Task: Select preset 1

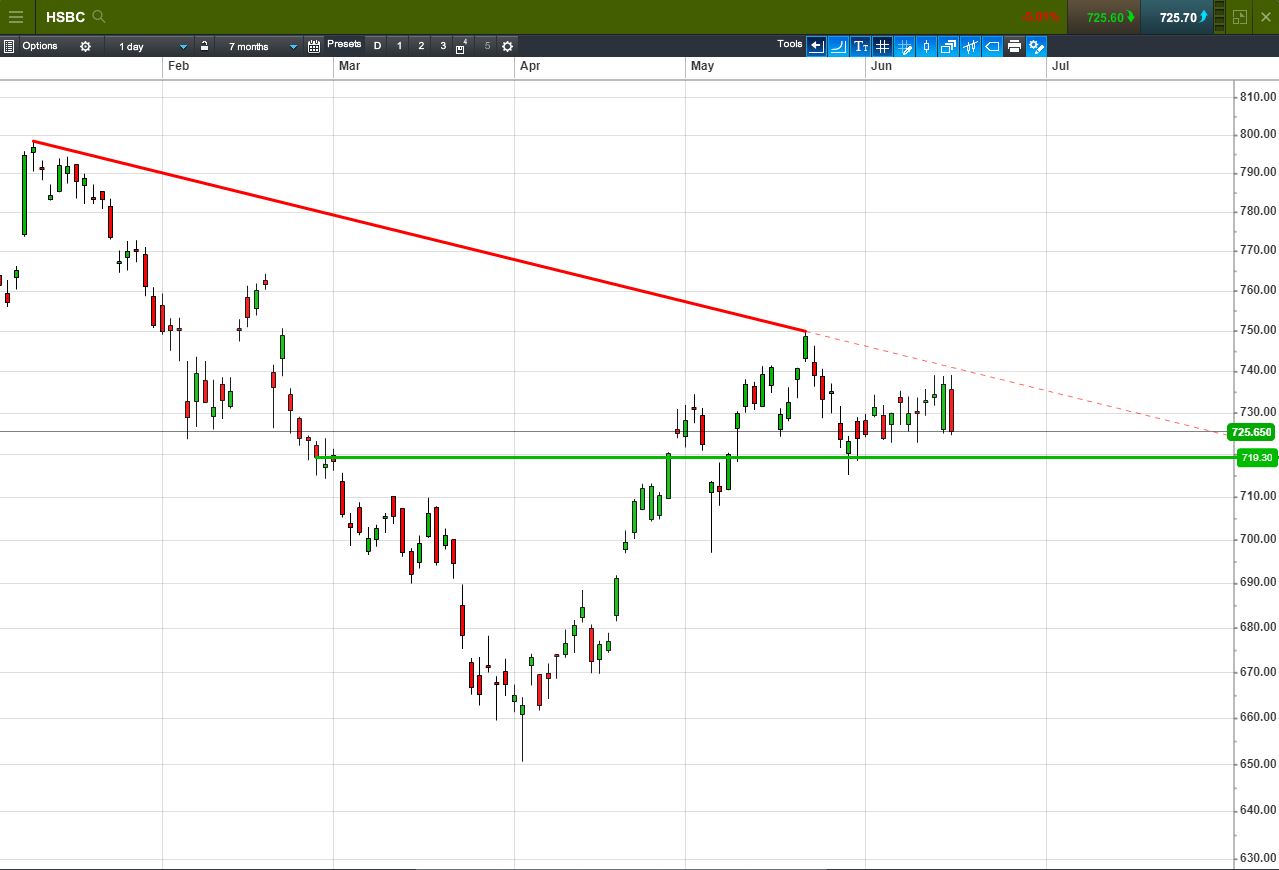Action: point(399,46)
